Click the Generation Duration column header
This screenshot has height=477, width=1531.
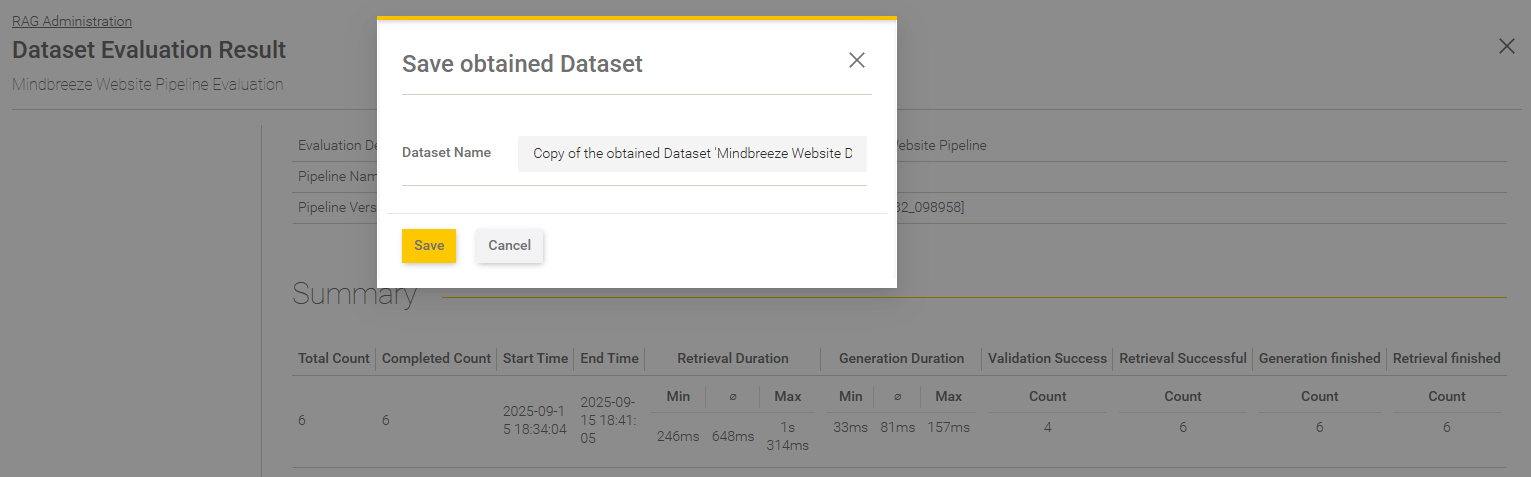point(901,358)
